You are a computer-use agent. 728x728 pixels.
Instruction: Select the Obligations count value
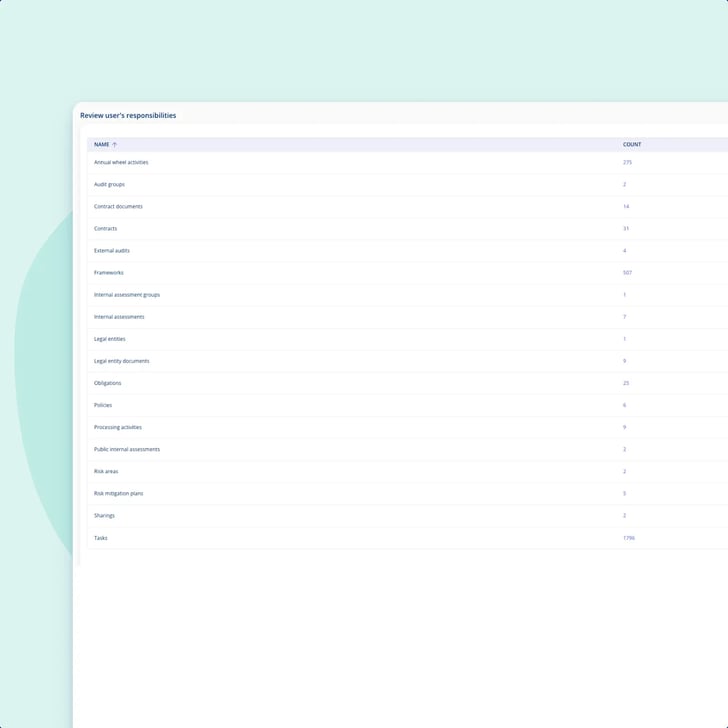coord(626,383)
